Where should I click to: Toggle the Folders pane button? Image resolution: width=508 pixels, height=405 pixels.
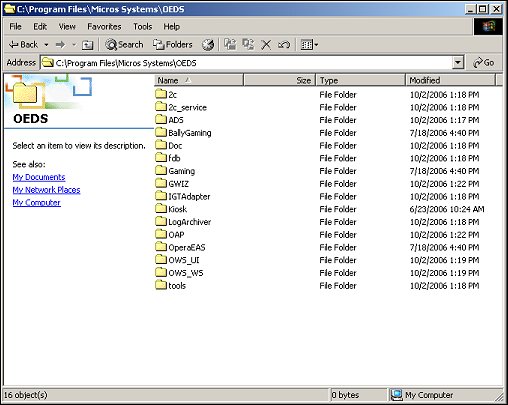(x=173, y=44)
